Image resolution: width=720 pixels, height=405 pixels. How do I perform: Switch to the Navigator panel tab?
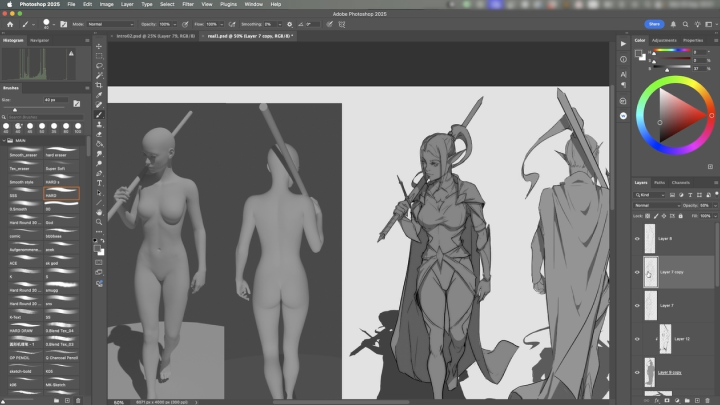[x=40, y=40]
